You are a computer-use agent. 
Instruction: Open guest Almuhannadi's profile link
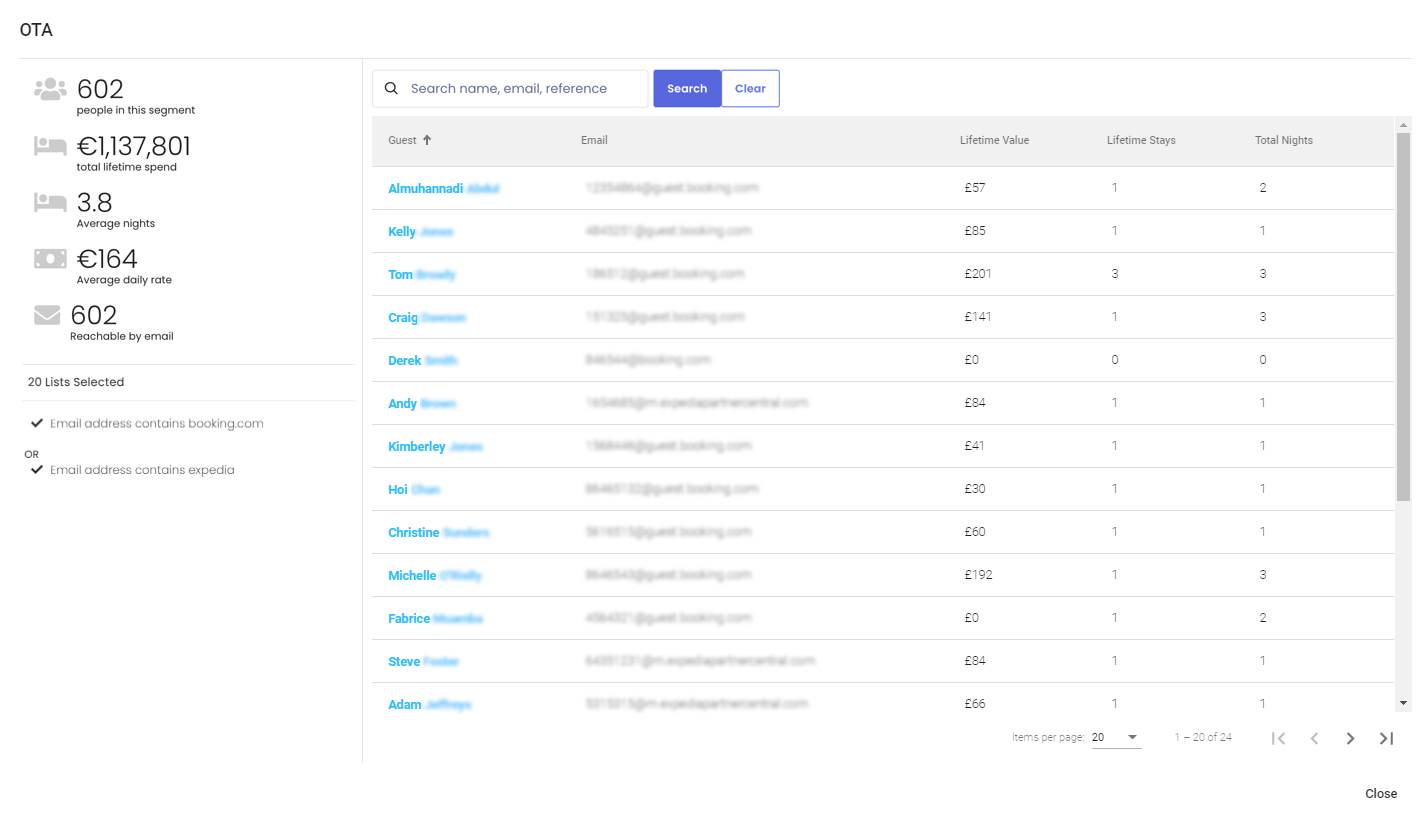pyautogui.click(x=425, y=188)
